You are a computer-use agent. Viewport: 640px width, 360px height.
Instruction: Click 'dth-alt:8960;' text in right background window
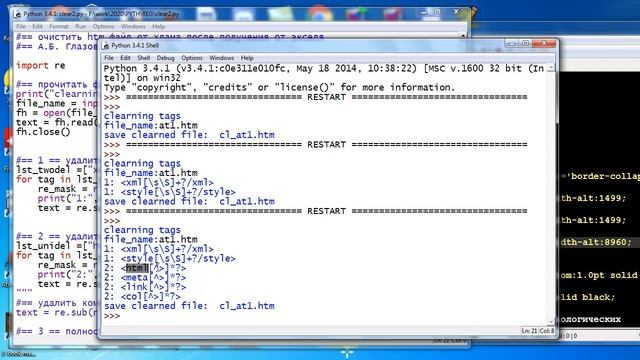(596, 242)
